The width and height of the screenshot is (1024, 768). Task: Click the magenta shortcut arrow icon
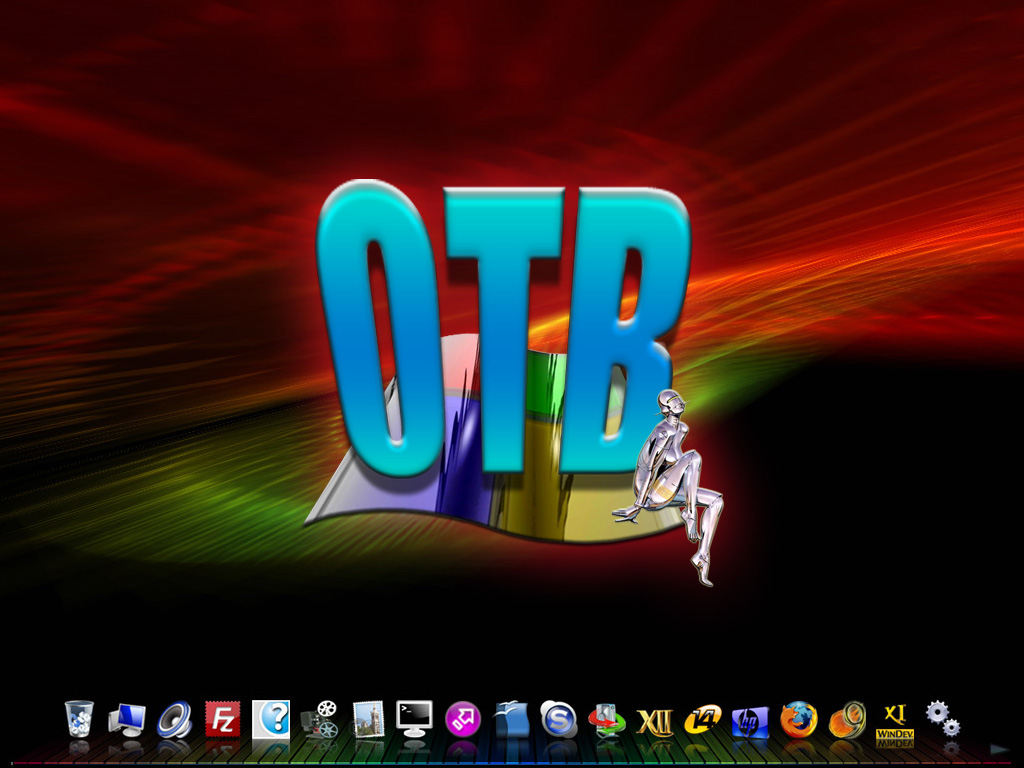click(463, 720)
